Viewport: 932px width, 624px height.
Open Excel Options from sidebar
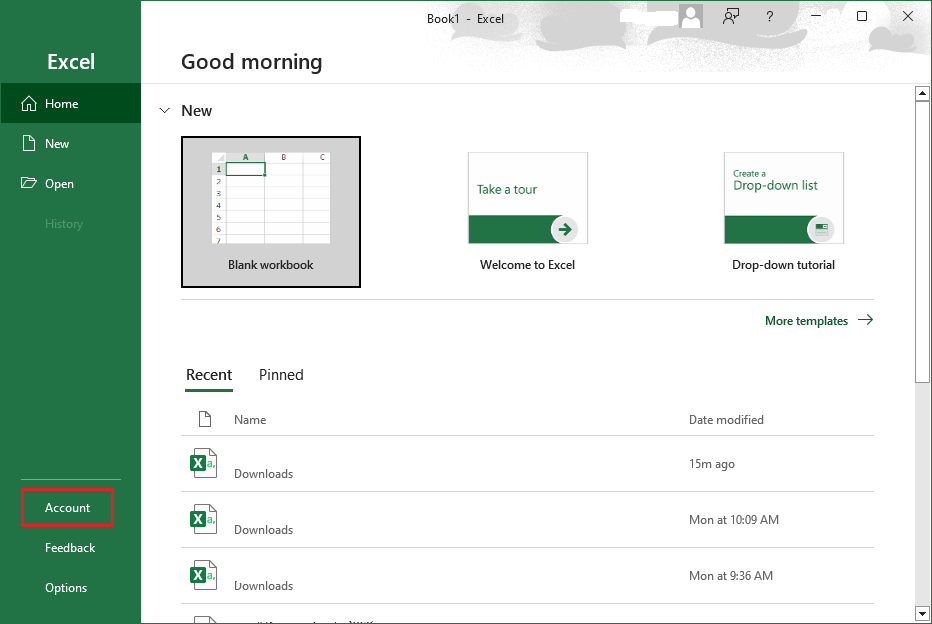point(66,588)
